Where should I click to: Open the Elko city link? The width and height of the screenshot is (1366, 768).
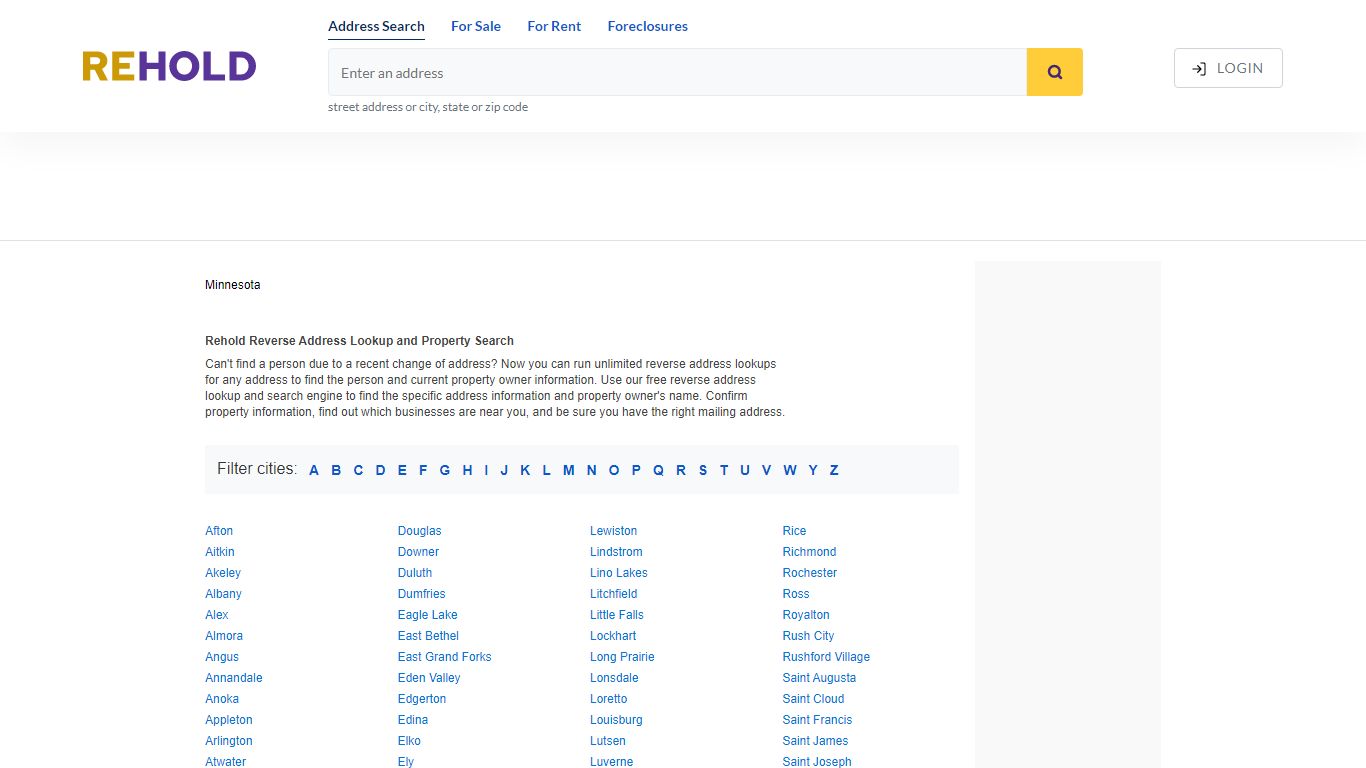click(409, 741)
